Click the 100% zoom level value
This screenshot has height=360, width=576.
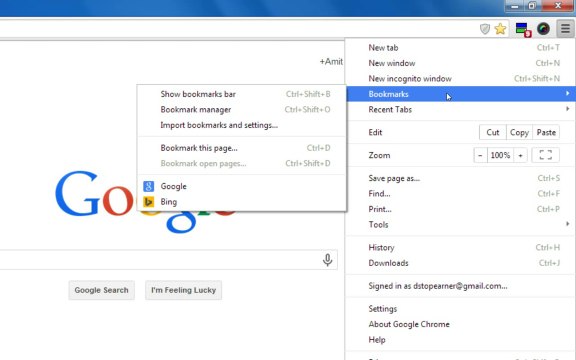click(x=500, y=155)
